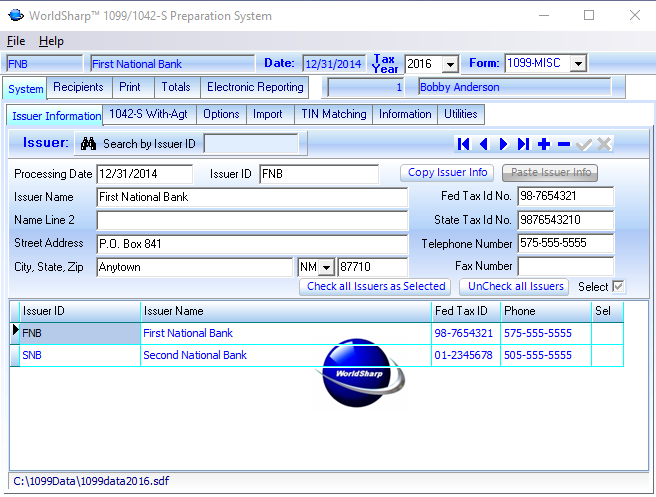Open the TIN Matching tab
The image size is (656, 497).
coord(334,114)
